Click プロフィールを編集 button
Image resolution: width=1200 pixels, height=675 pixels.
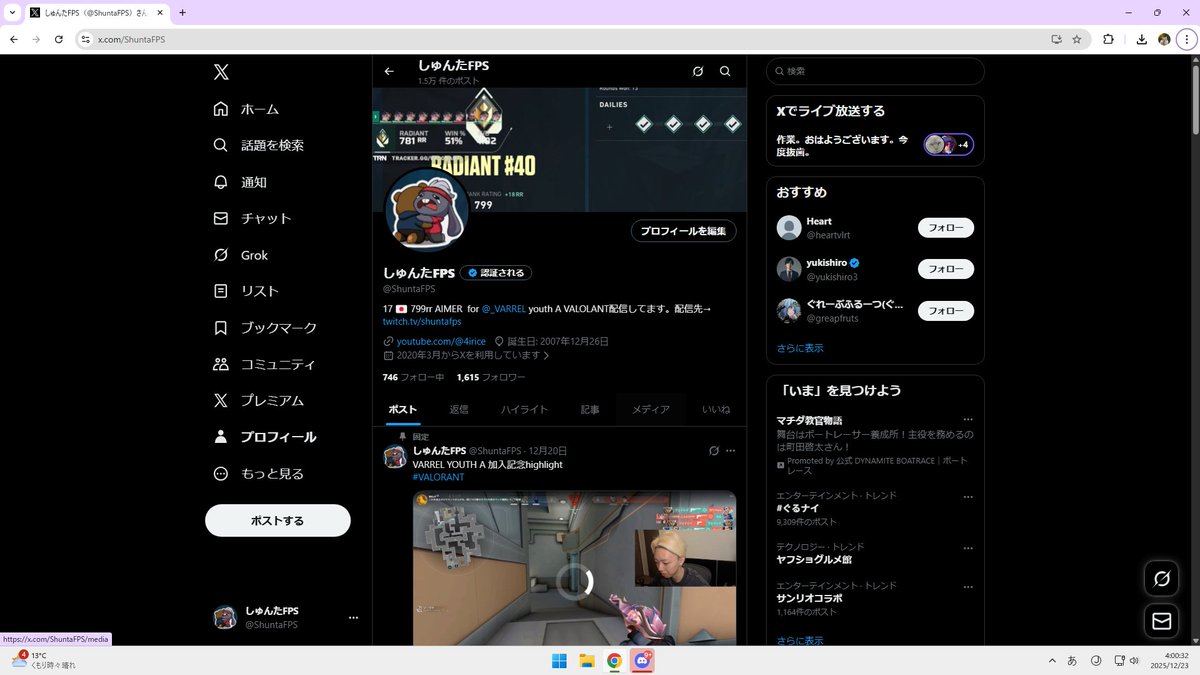pos(684,231)
